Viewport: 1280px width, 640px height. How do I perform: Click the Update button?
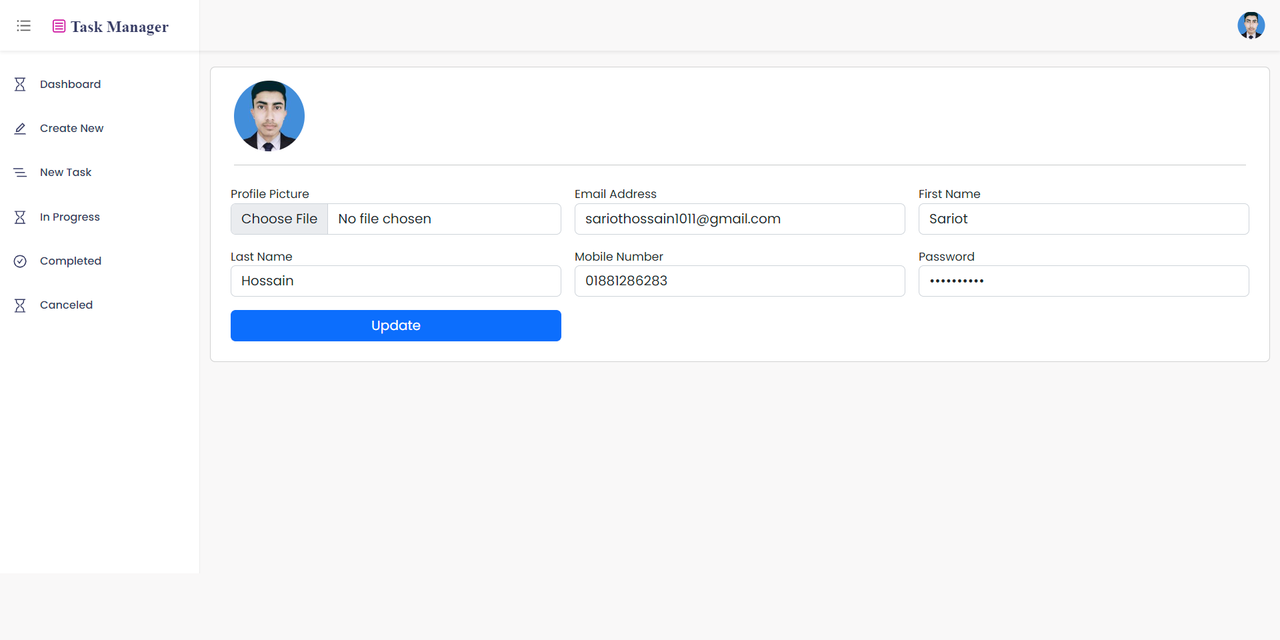coord(396,326)
